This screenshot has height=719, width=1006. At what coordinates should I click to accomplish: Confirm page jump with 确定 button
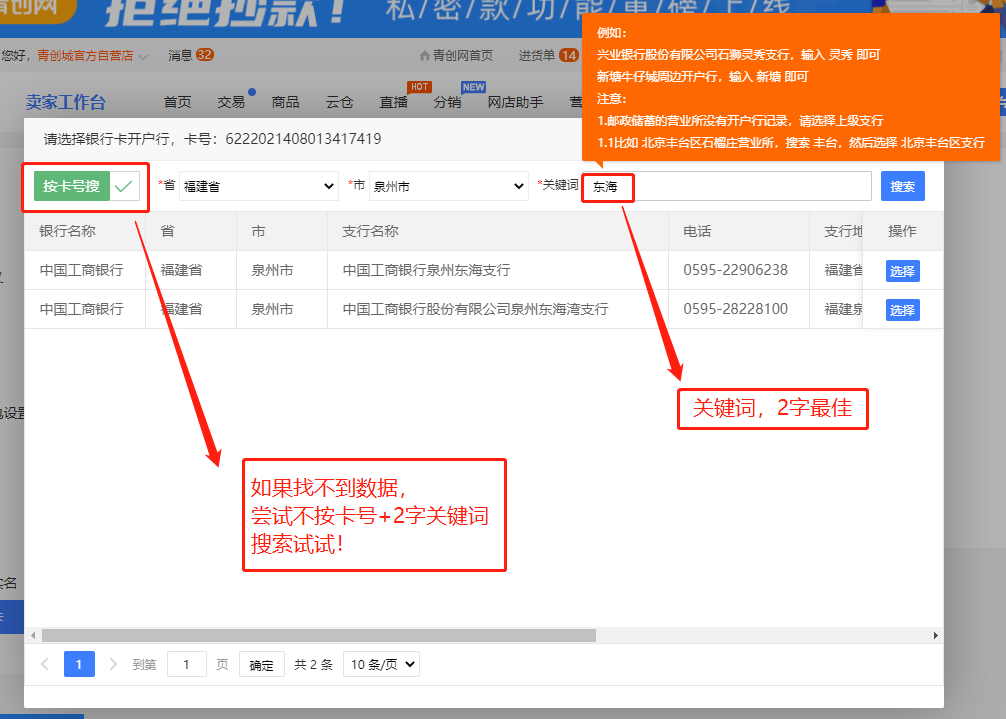click(261, 665)
